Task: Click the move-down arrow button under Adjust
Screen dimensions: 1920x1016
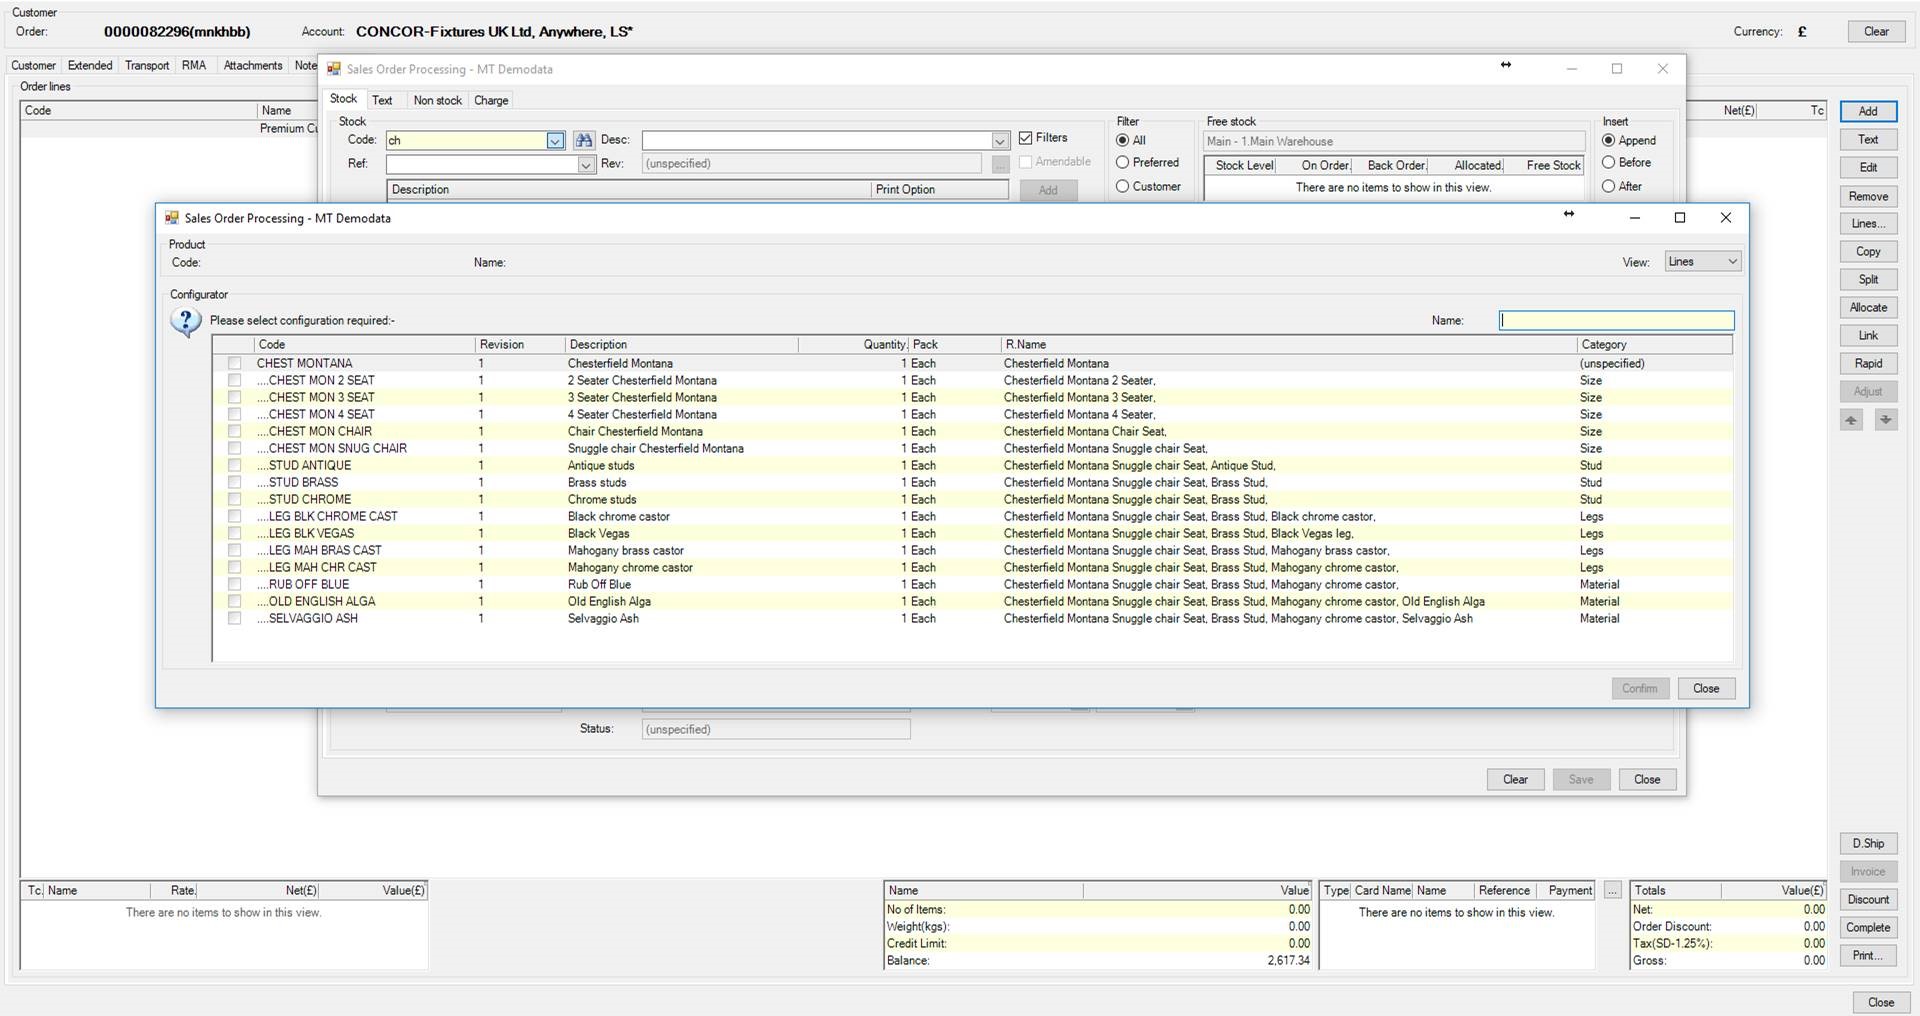Action: 1886,420
